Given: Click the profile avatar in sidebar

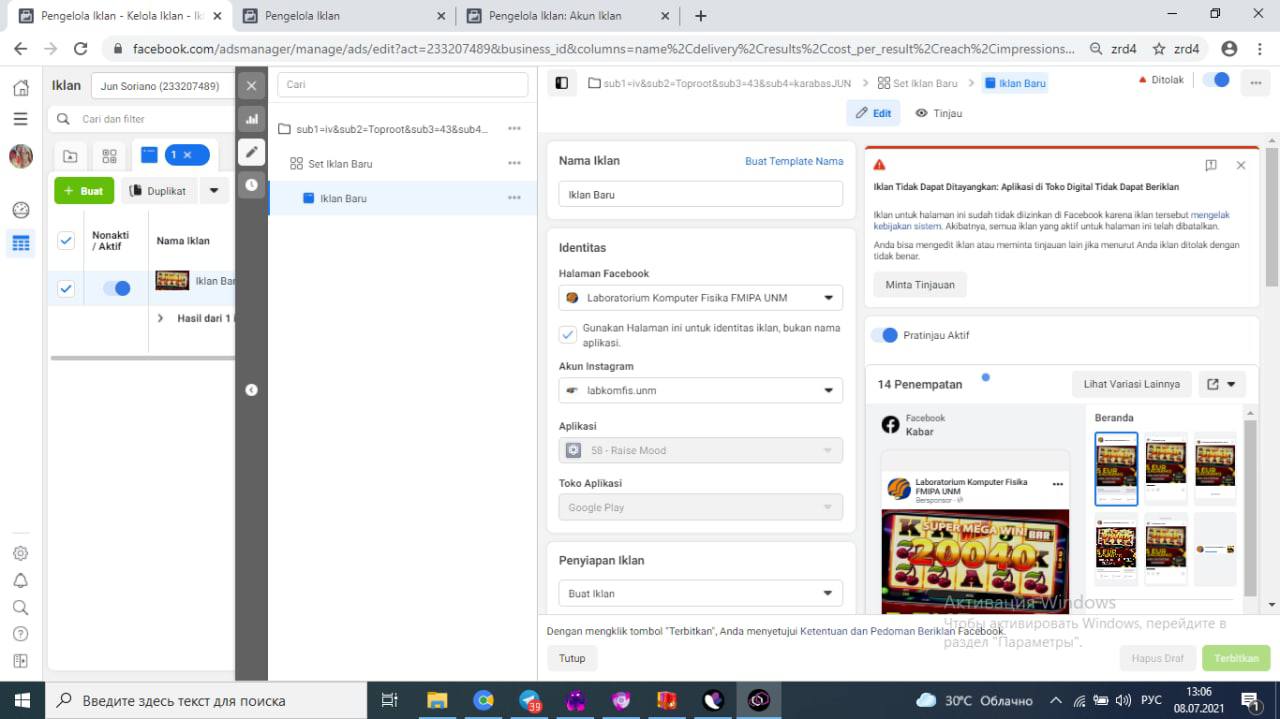Looking at the screenshot, I should click(21, 156).
